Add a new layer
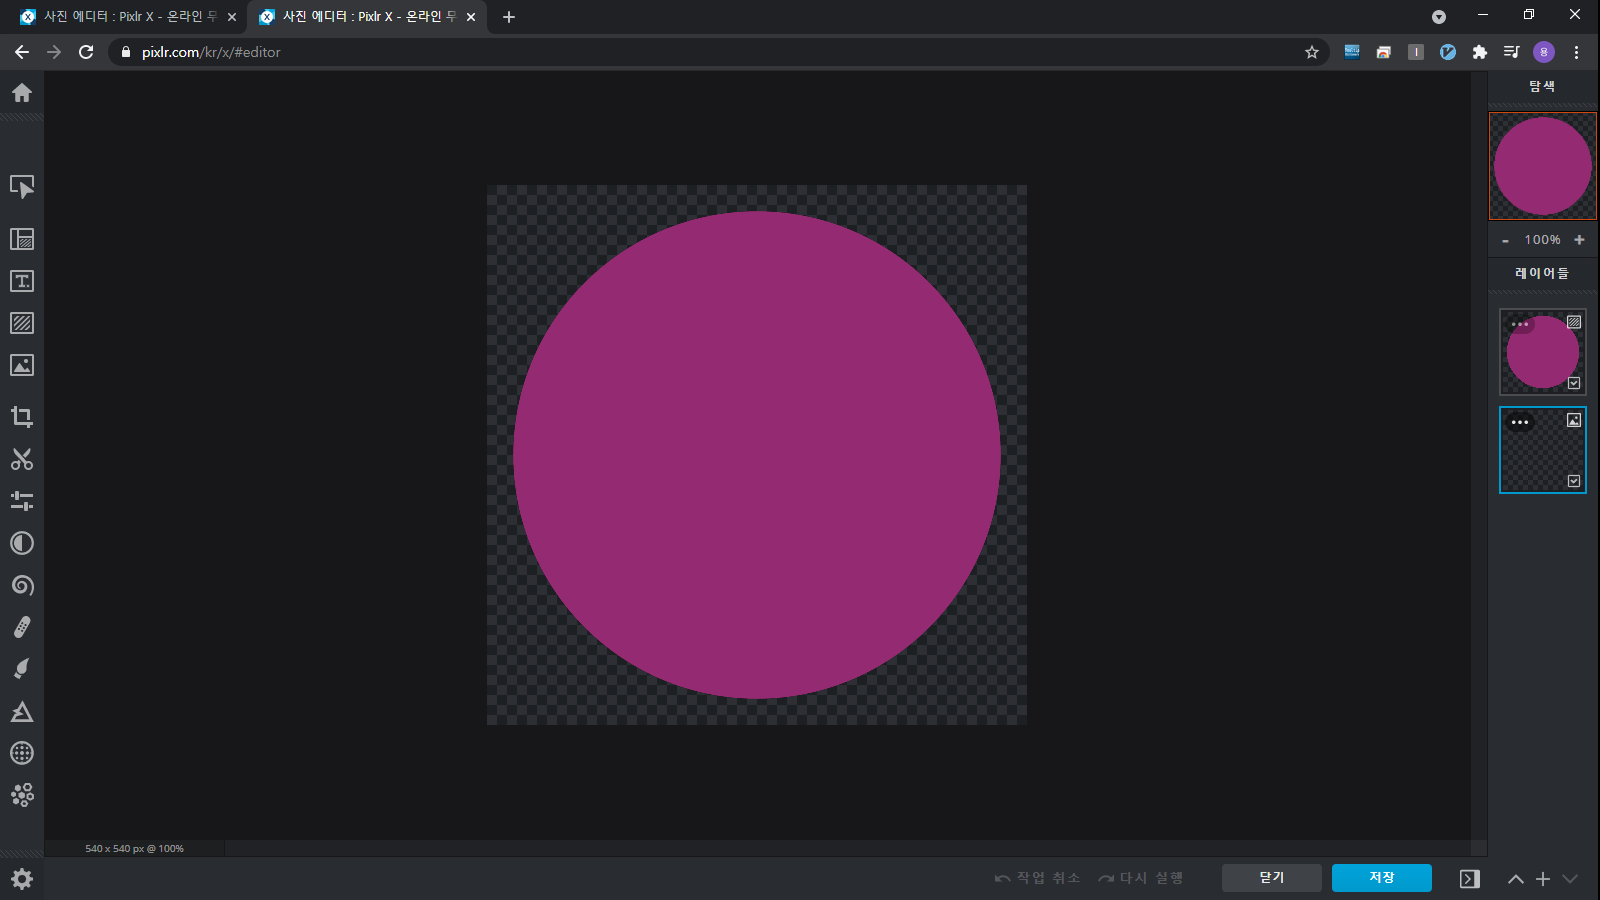Screen dimensions: 1600x900 coord(1543,879)
